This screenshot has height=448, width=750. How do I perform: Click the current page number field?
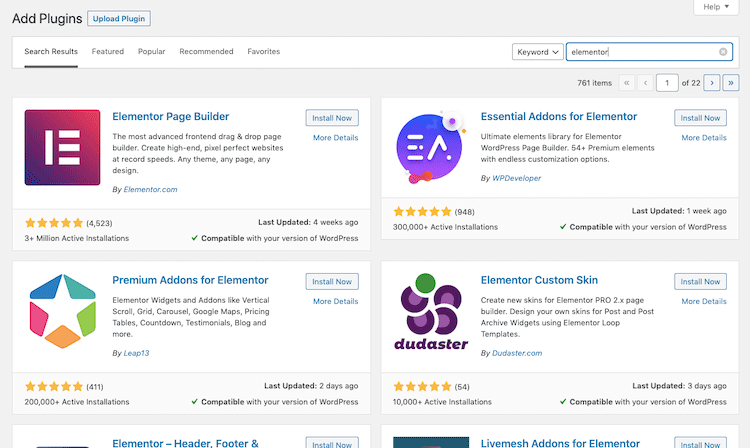pyautogui.click(x=667, y=83)
